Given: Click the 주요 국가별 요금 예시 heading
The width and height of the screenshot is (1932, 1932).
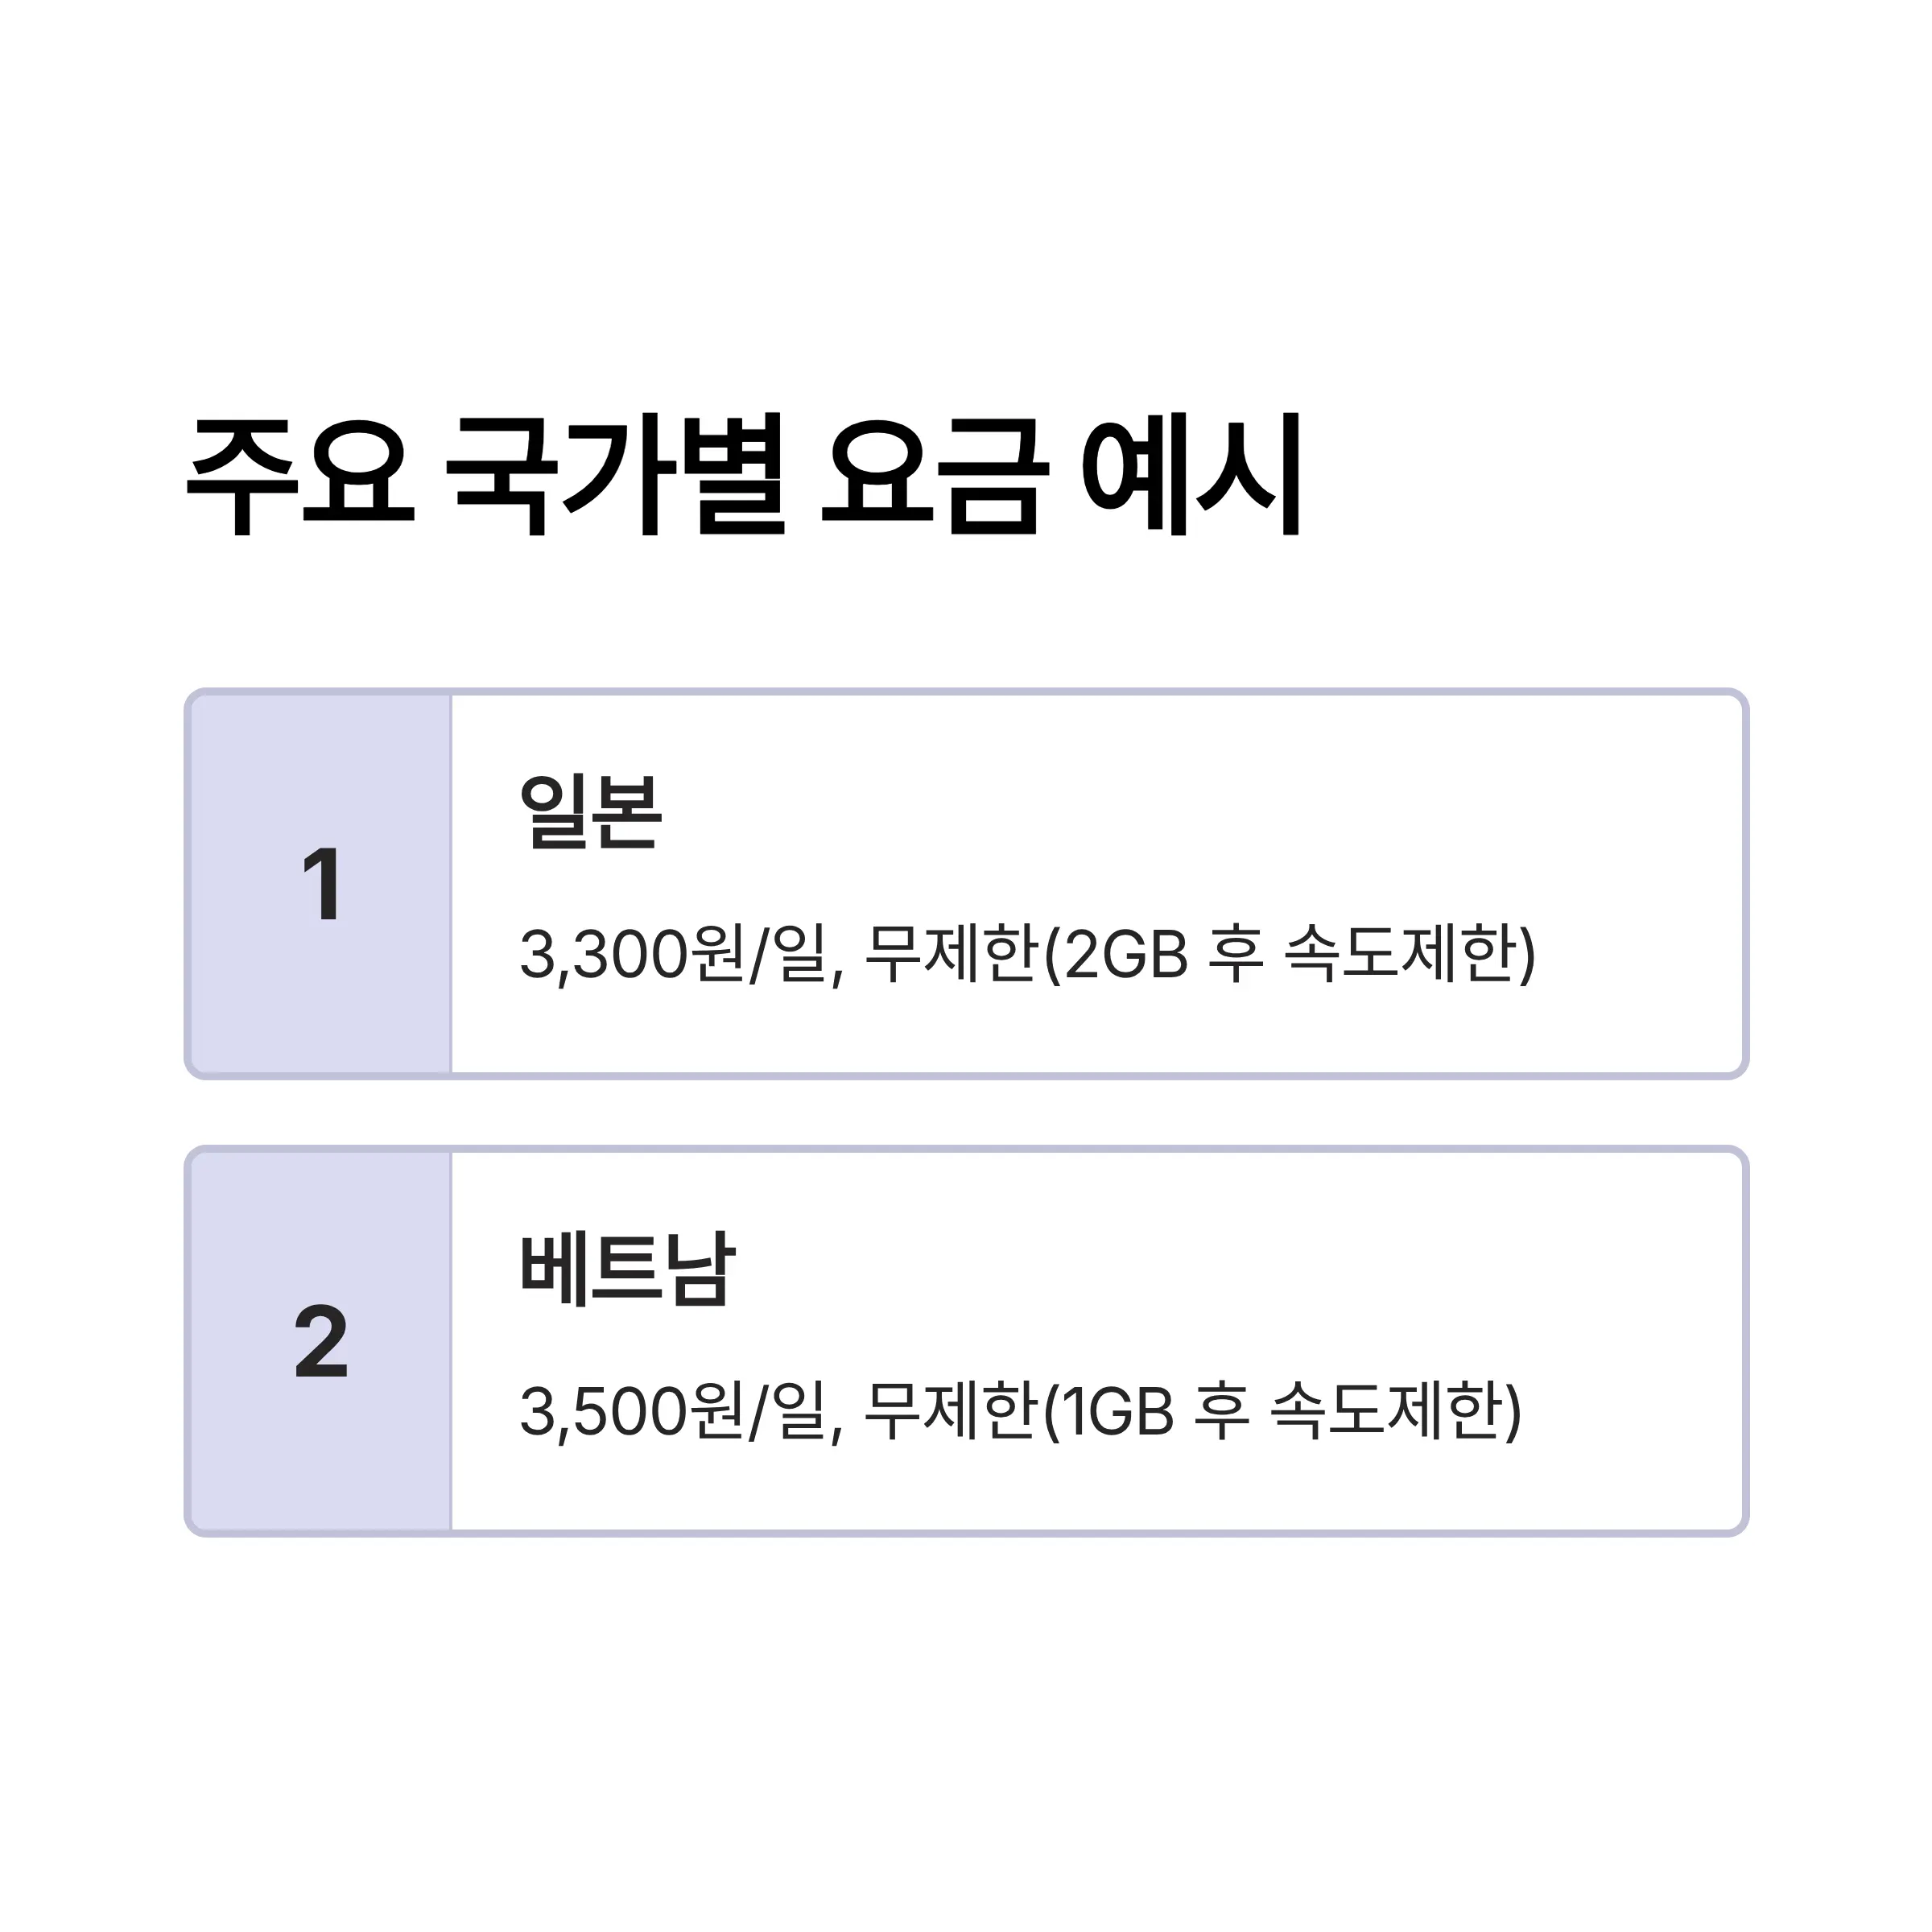Looking at the screenshot, I should [x=744, y=475].
